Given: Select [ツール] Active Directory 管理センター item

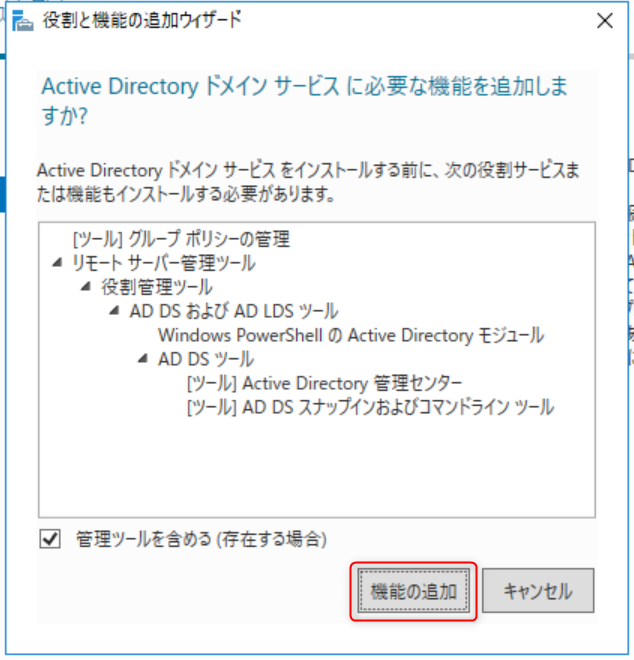Looking at the screenshot, I should 325,383.
